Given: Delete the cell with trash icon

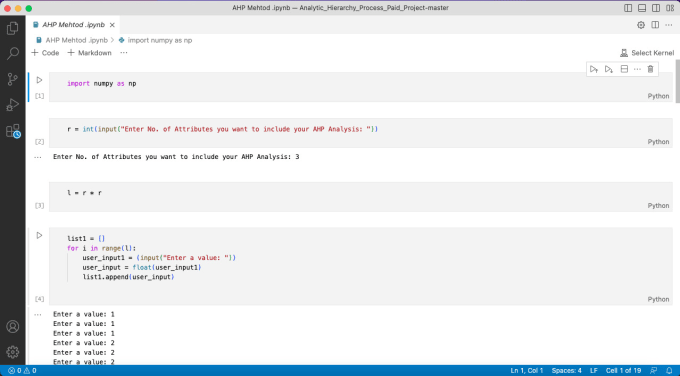Looking at the screenshot, I should [650, 69].
